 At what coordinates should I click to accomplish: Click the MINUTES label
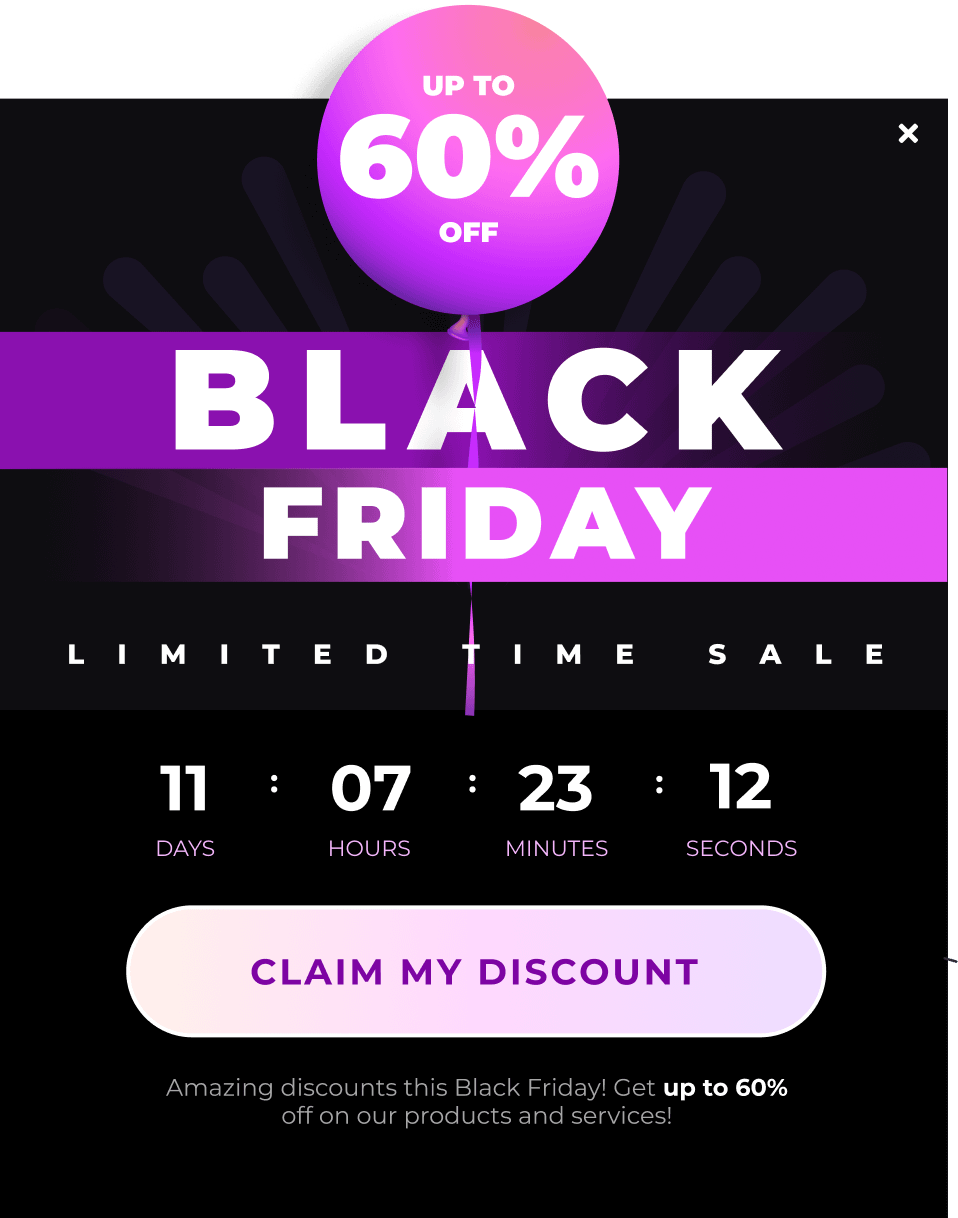pyautogui.click(x=556, y=848)
